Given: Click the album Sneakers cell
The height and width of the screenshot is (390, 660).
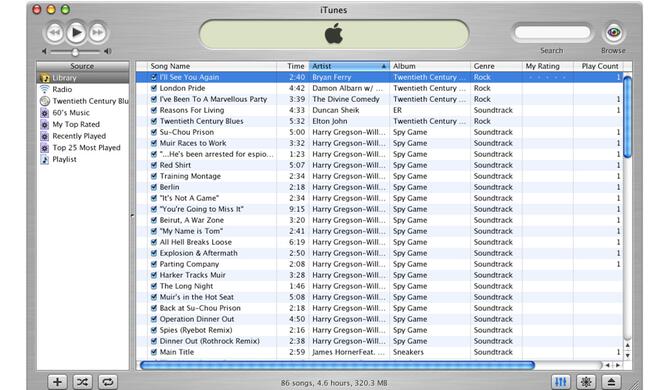Looking at the screenshot, I should [408, 352].
